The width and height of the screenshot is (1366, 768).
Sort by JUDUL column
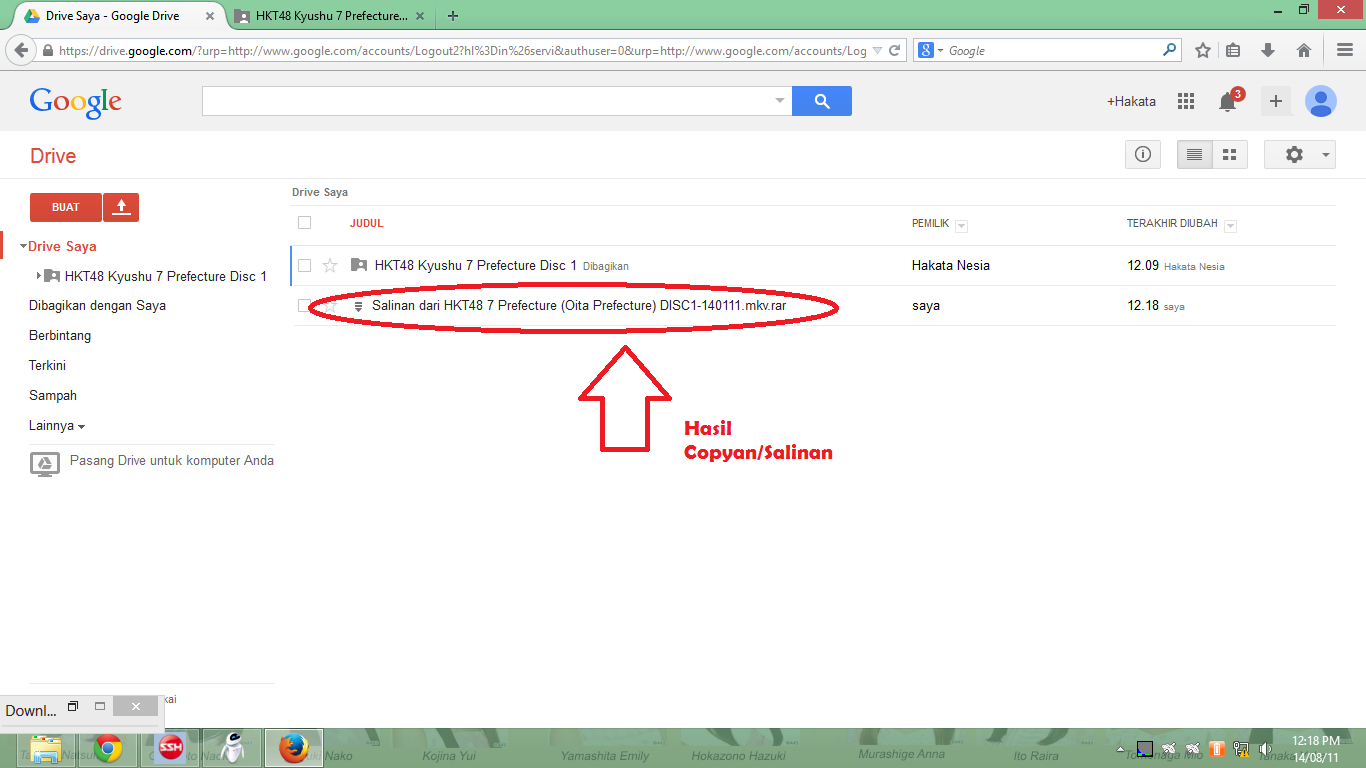click(367, 224)
